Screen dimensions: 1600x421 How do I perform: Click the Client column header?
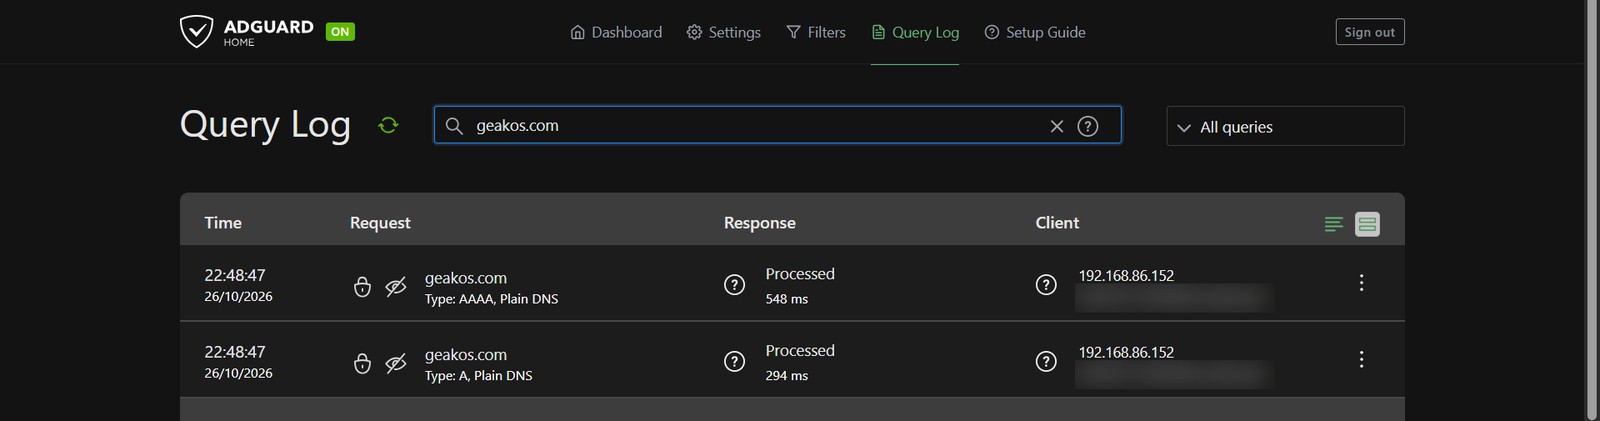coord(1057,223)
